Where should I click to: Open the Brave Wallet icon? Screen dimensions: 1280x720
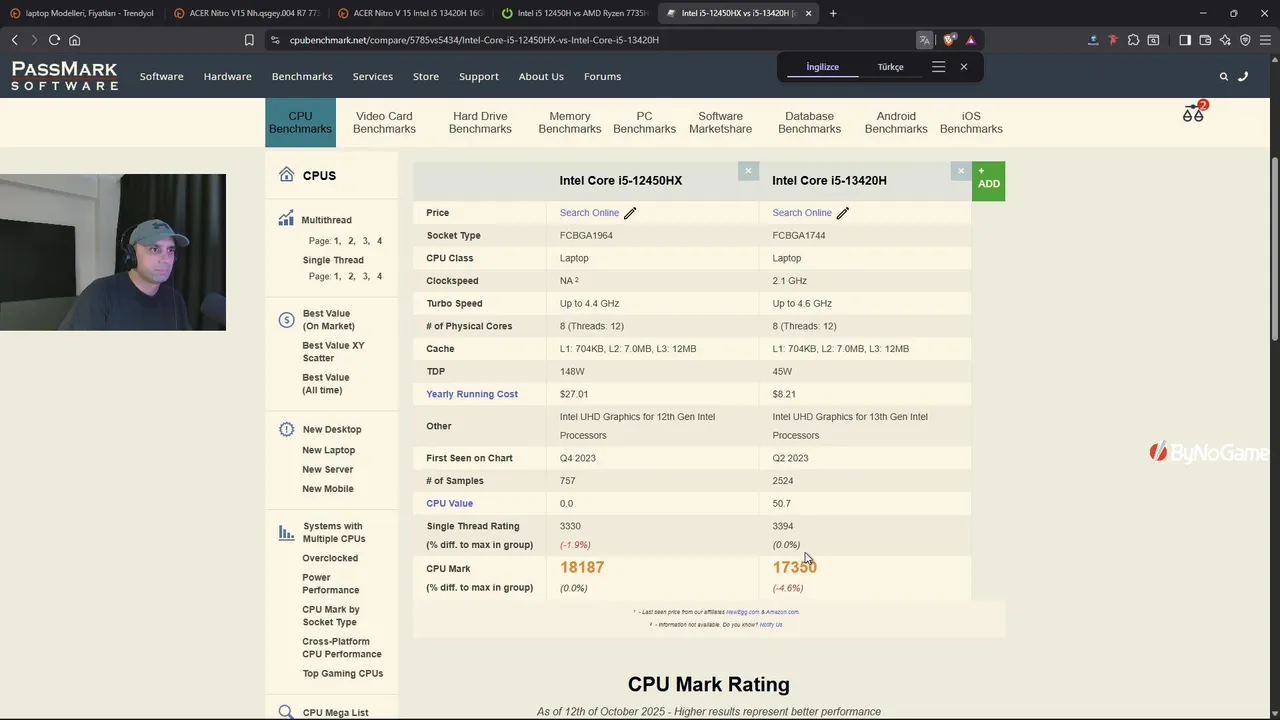(1205, 40)
